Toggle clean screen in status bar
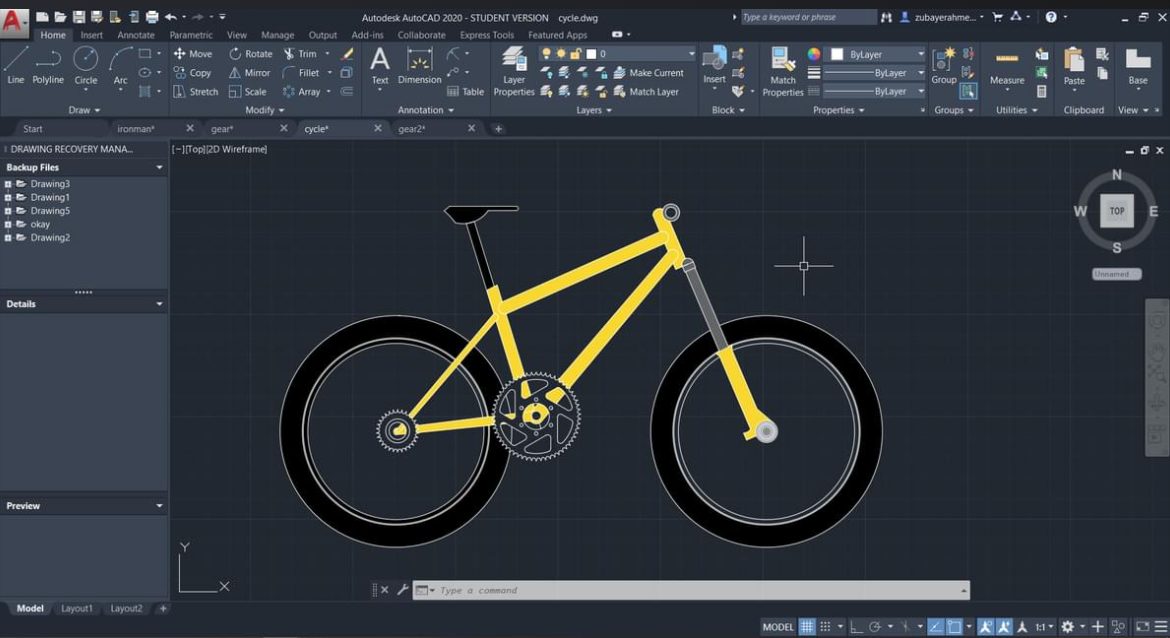 click(x=1142, y=627)
